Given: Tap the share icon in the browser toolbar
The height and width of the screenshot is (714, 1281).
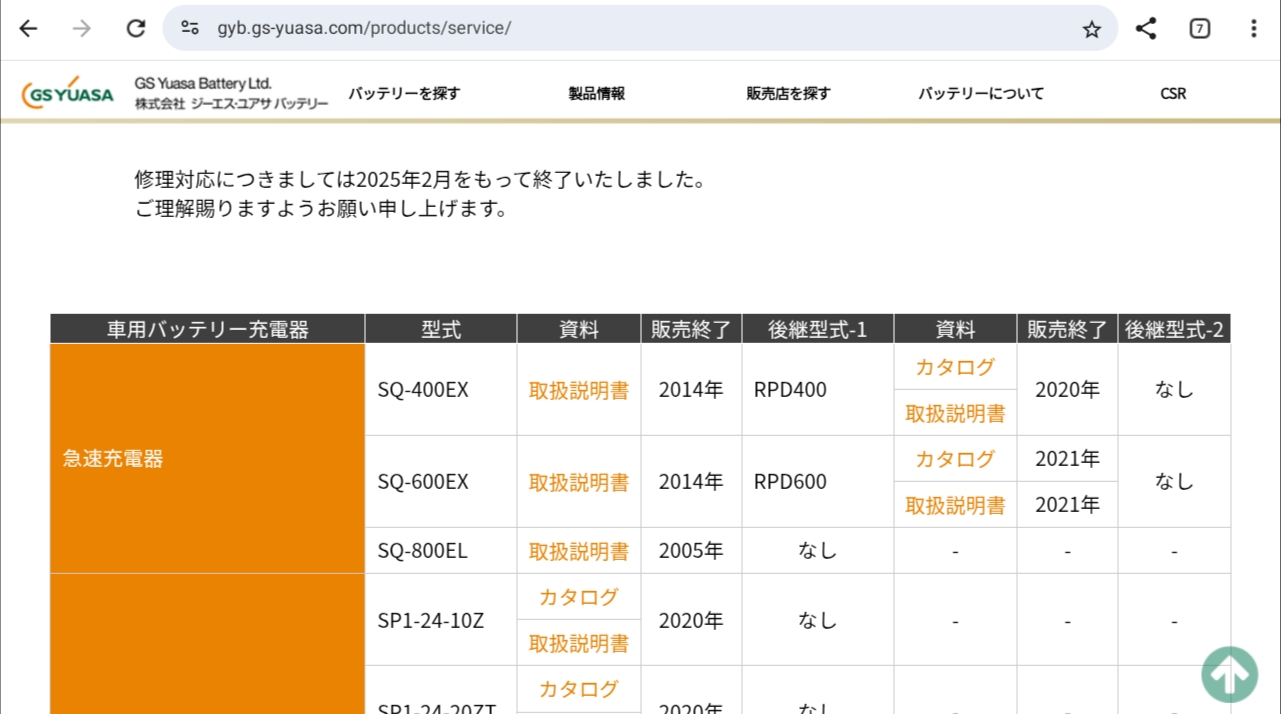Looking at the screenshot, I should point(1146,28).
